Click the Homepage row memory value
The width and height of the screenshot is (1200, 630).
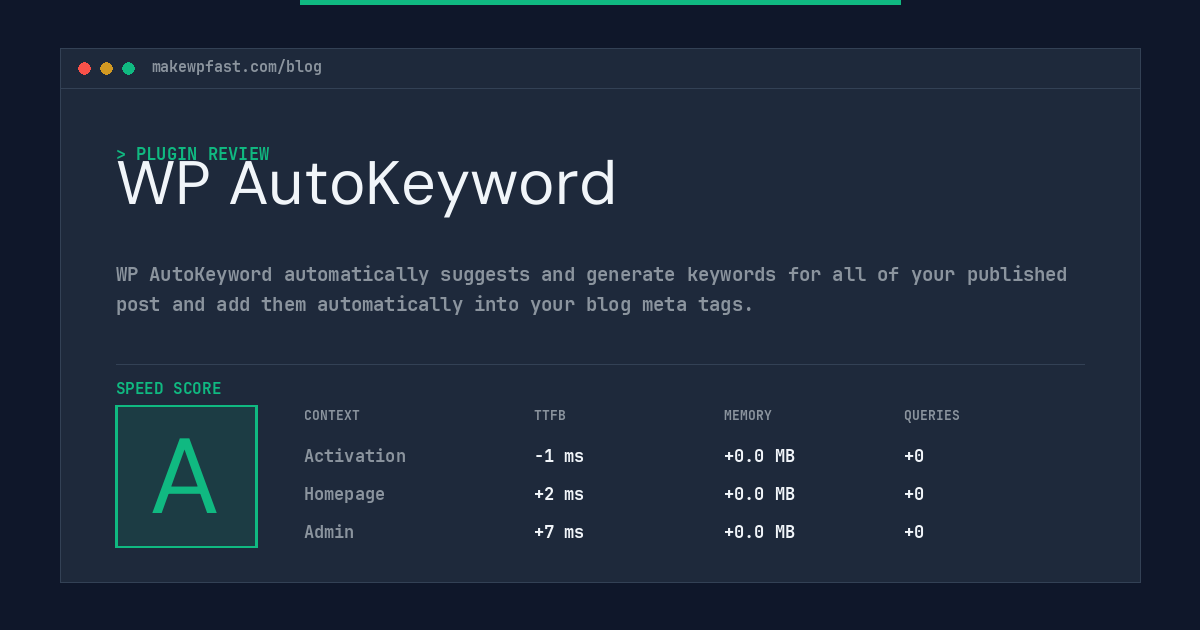760,494
